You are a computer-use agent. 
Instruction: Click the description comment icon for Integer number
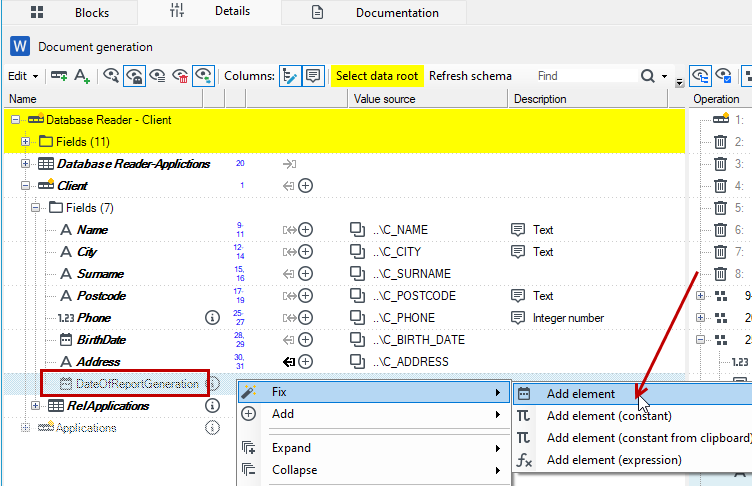tap(518, 318)
